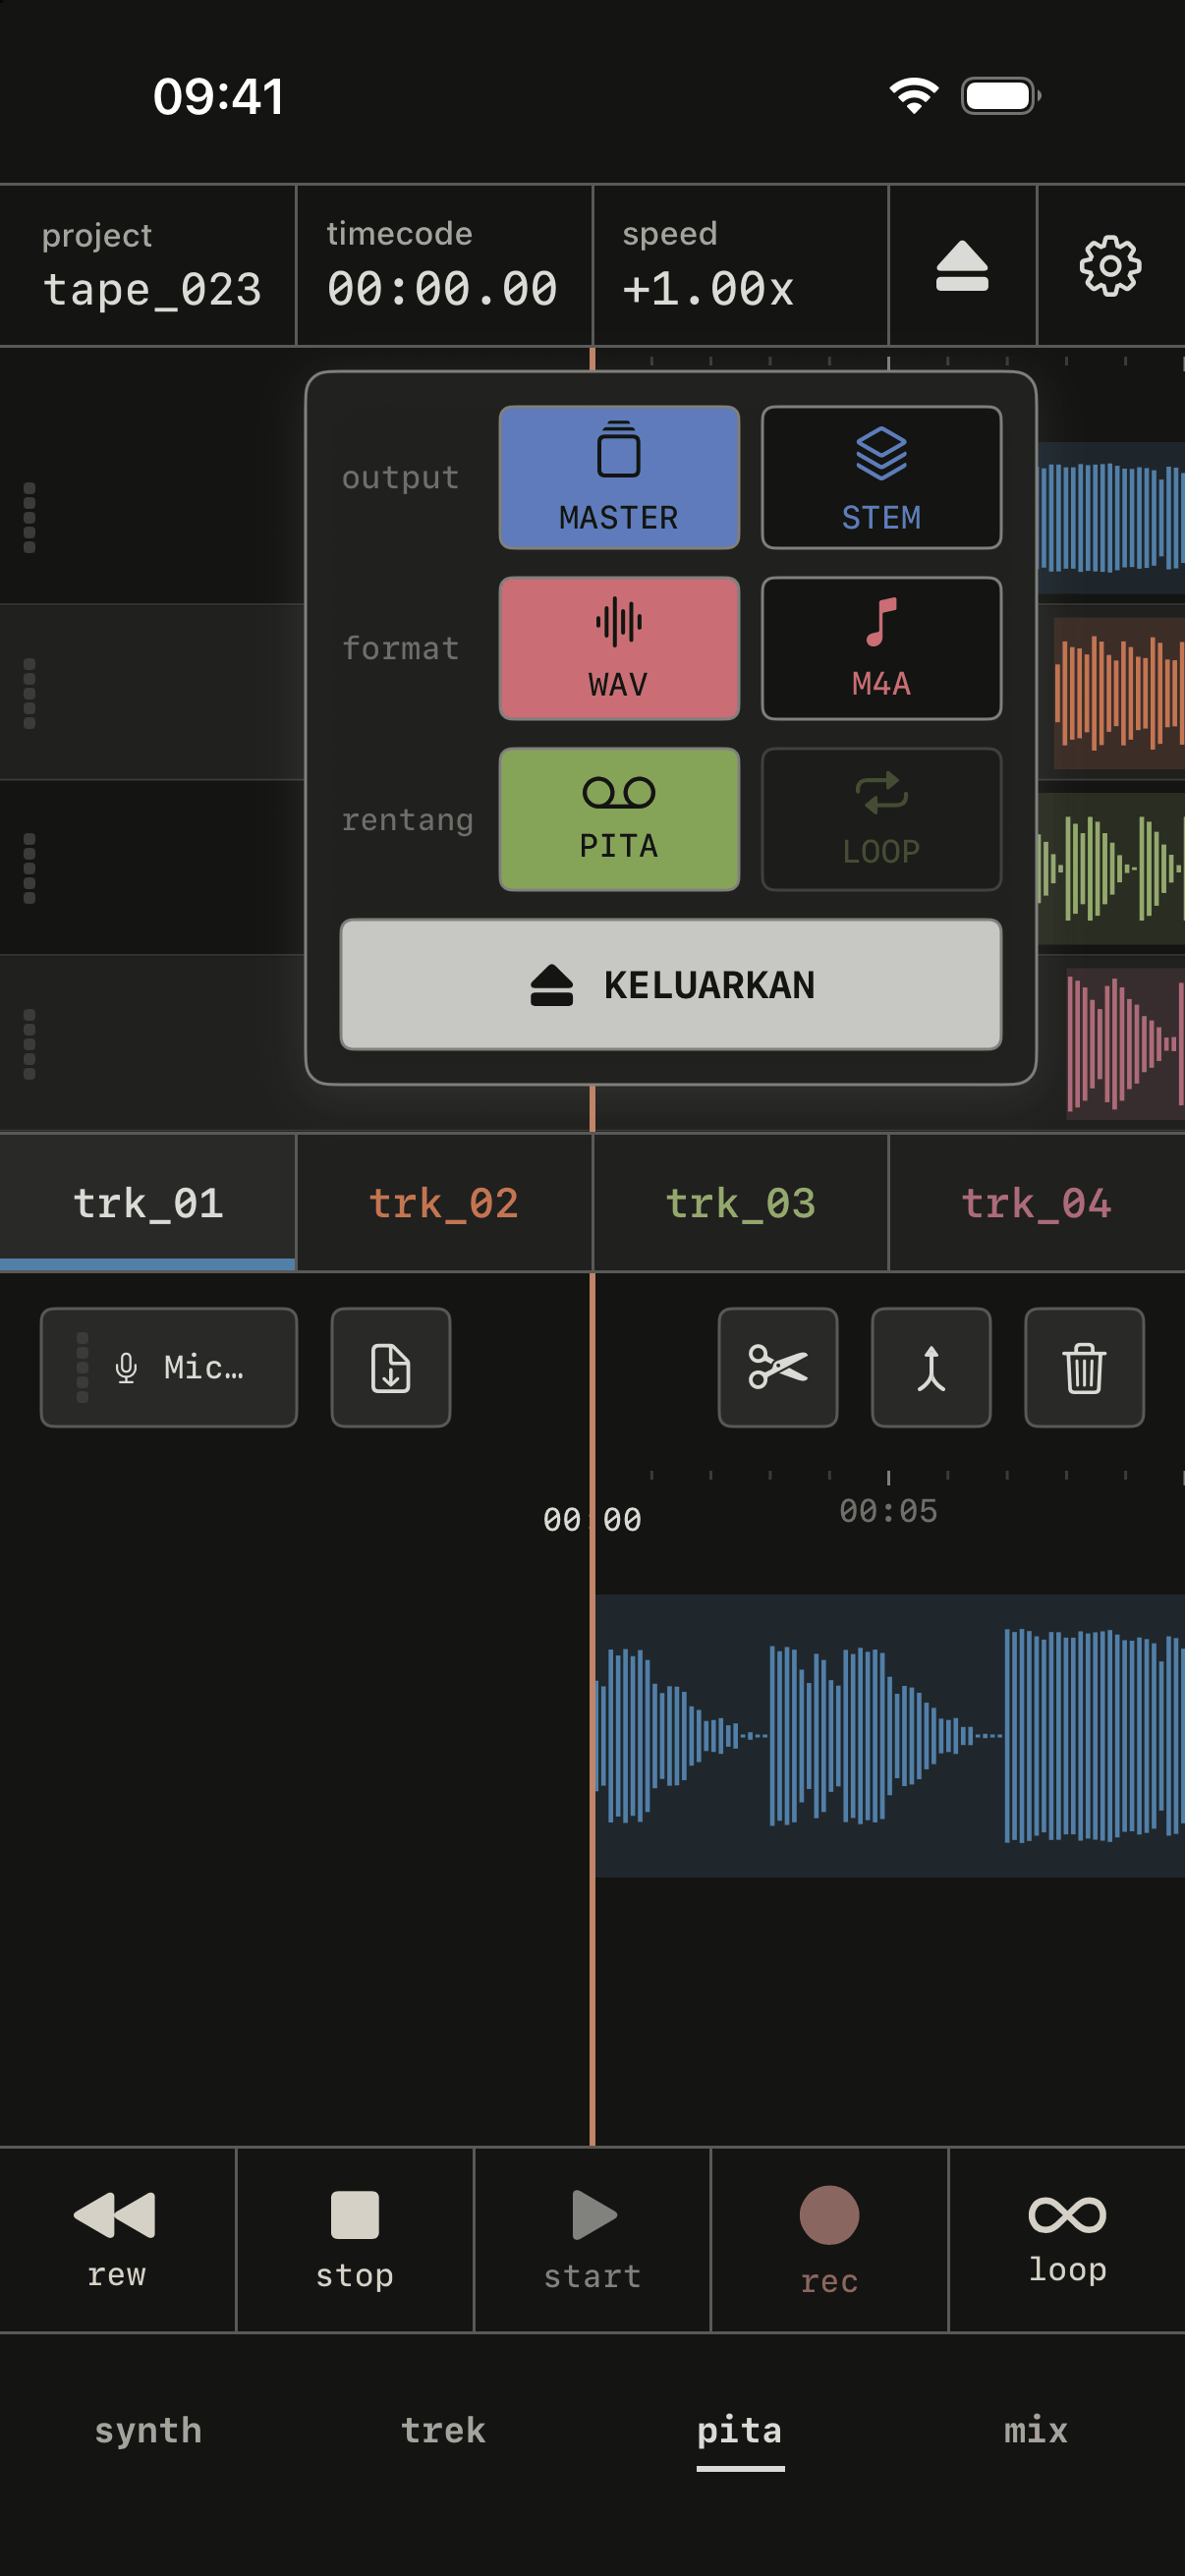This screenshot has height=2576, width=1185.
Task: Click the merge tracks icon
Action: tap(931, 1367)
